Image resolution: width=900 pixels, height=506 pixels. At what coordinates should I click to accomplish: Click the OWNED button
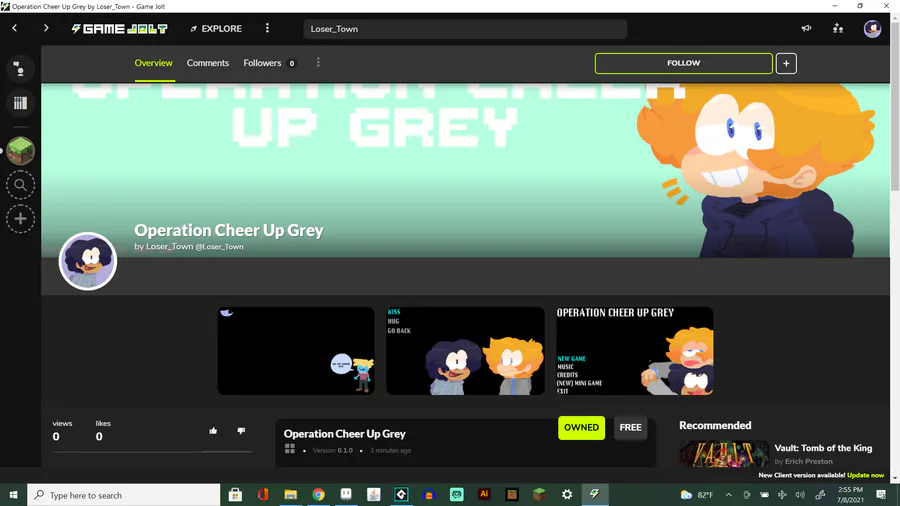pyautogui.click(x=581, y=427)
